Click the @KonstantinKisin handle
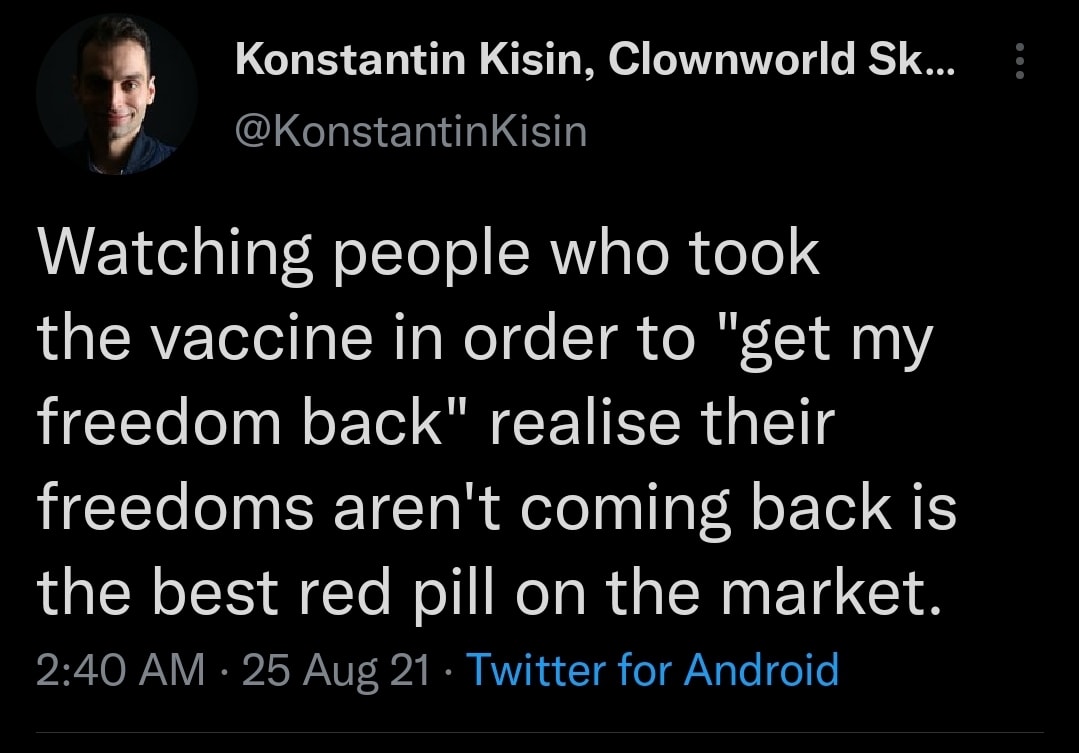This screenshot has height=753, width=1079. (x=410, y=131)
